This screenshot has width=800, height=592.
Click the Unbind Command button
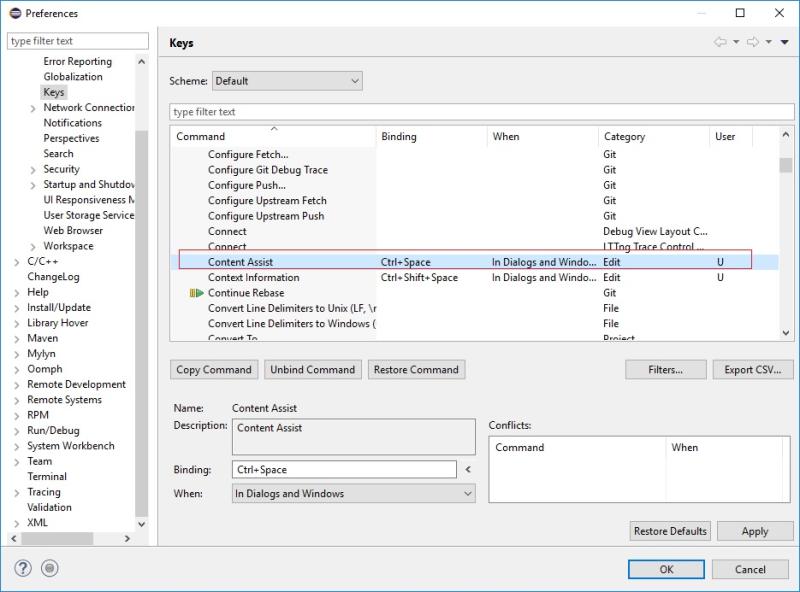(x=313, y=369)
